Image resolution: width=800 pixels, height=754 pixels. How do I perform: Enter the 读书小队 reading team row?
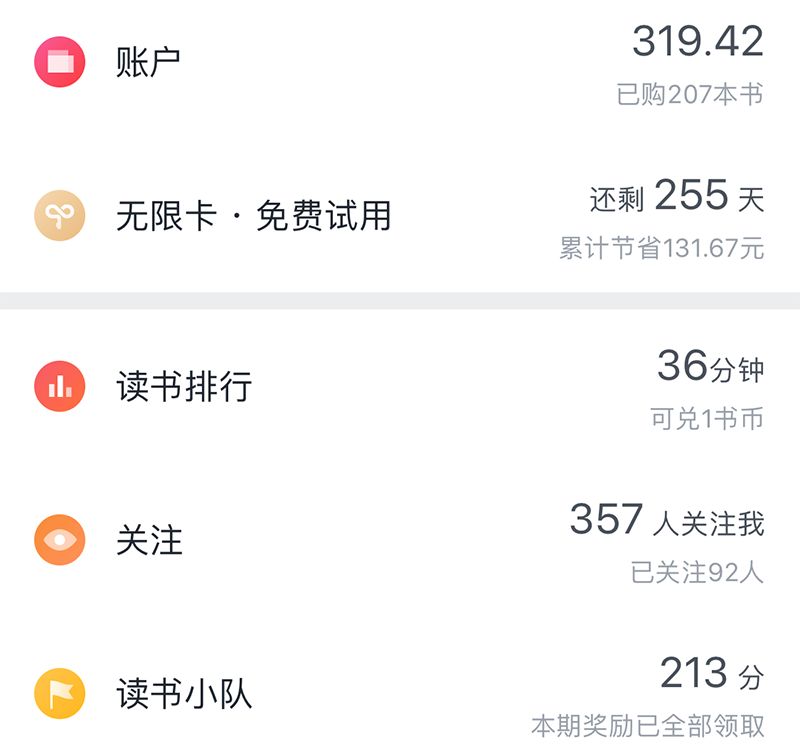tap(185, 692)
